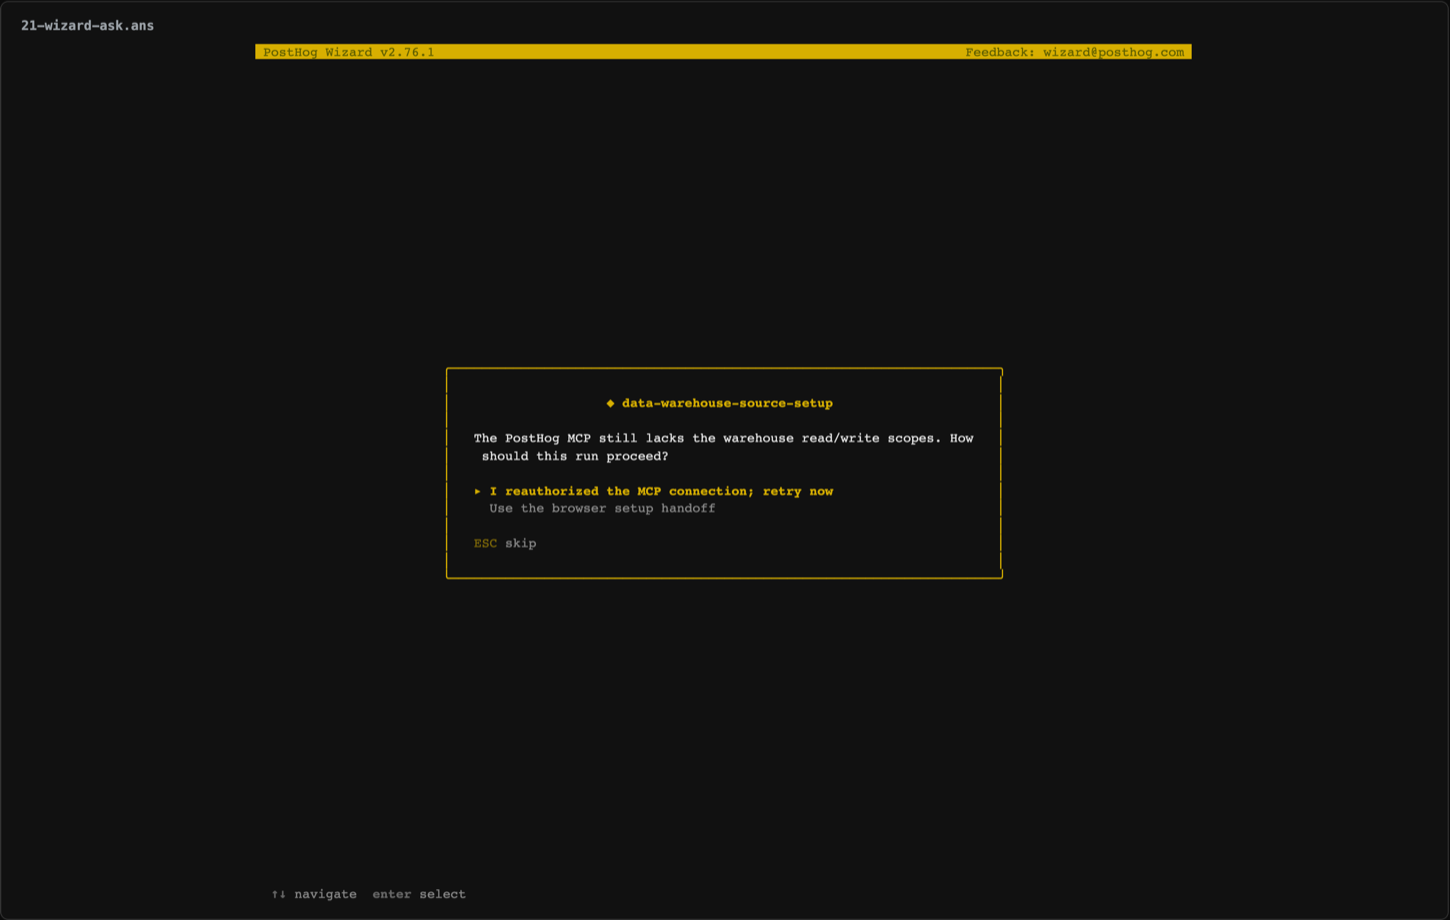Click the enter select hint in the footer
This screenshot has height=920, width=1450.
[419, 894]
